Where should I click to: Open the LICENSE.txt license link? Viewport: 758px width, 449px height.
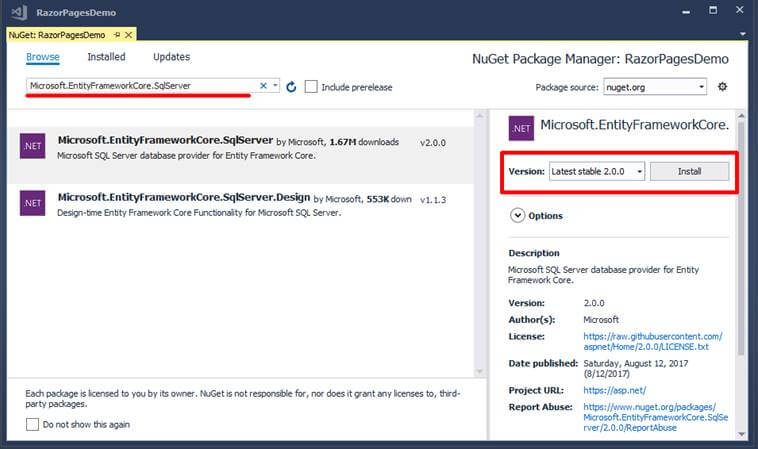coord(653,341)
